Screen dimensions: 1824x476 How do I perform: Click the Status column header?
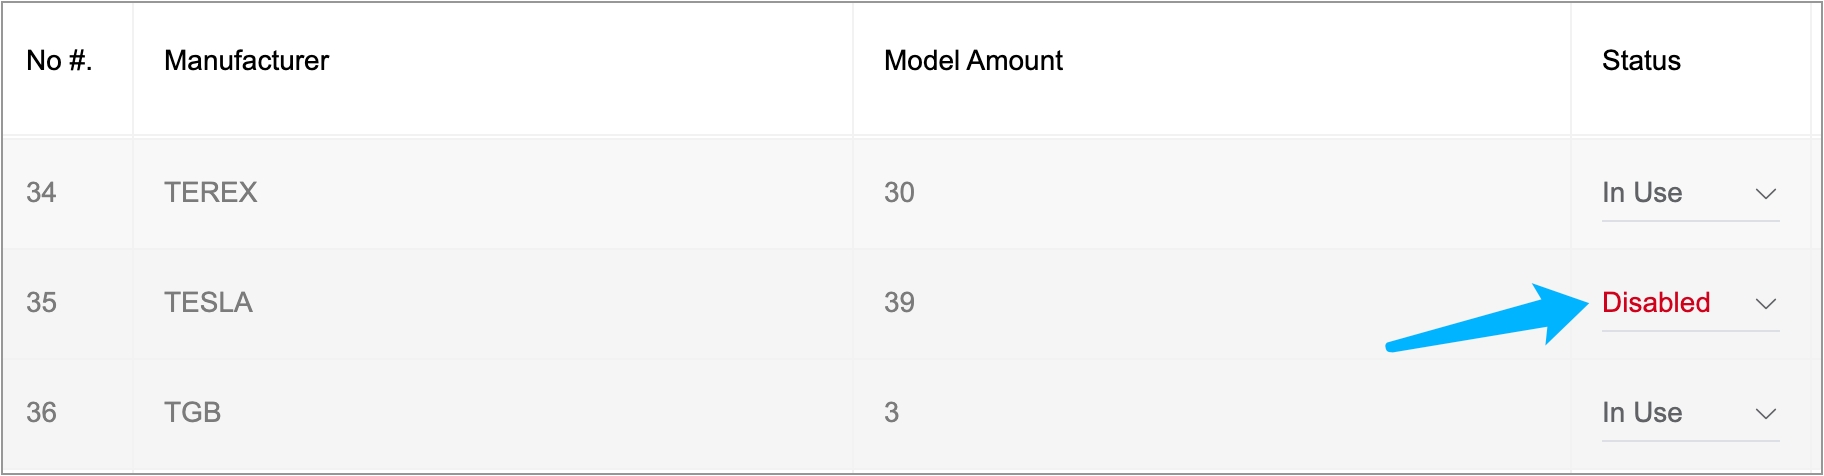coord(1641,61)
